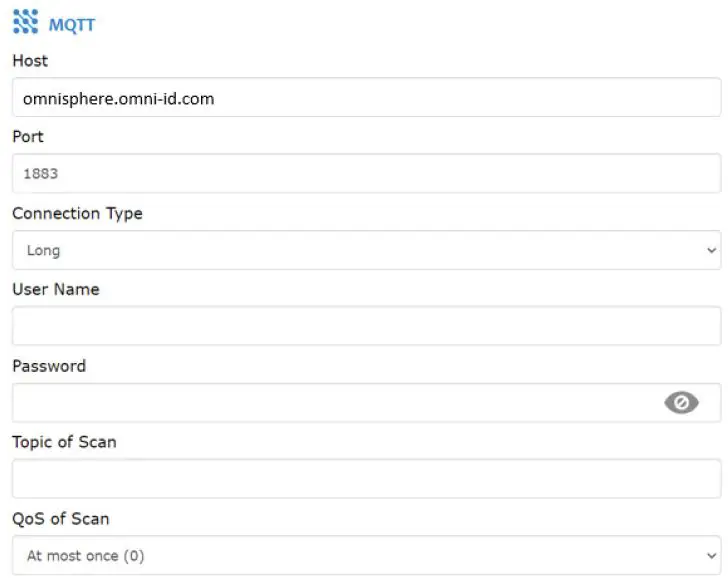This screenshot has width=728, height=581.
Task: Click the MQTT section heading text
Action: coord(72,24)
